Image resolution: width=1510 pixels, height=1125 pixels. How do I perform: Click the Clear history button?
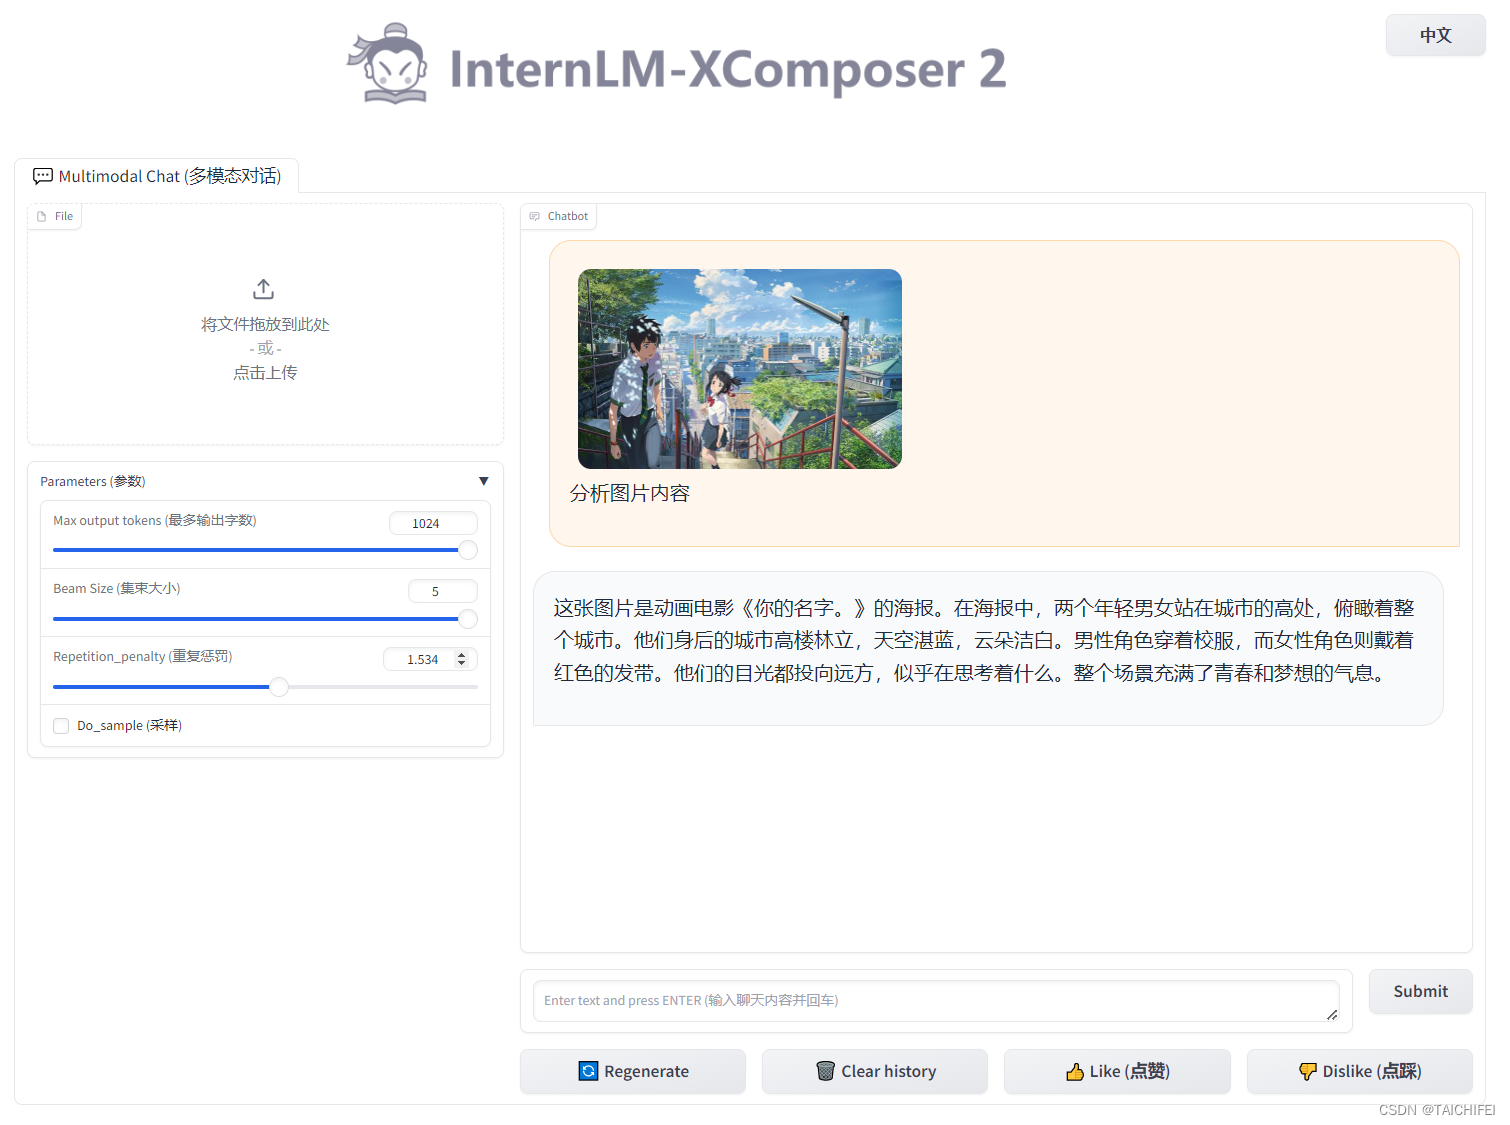pos(875,1071)
